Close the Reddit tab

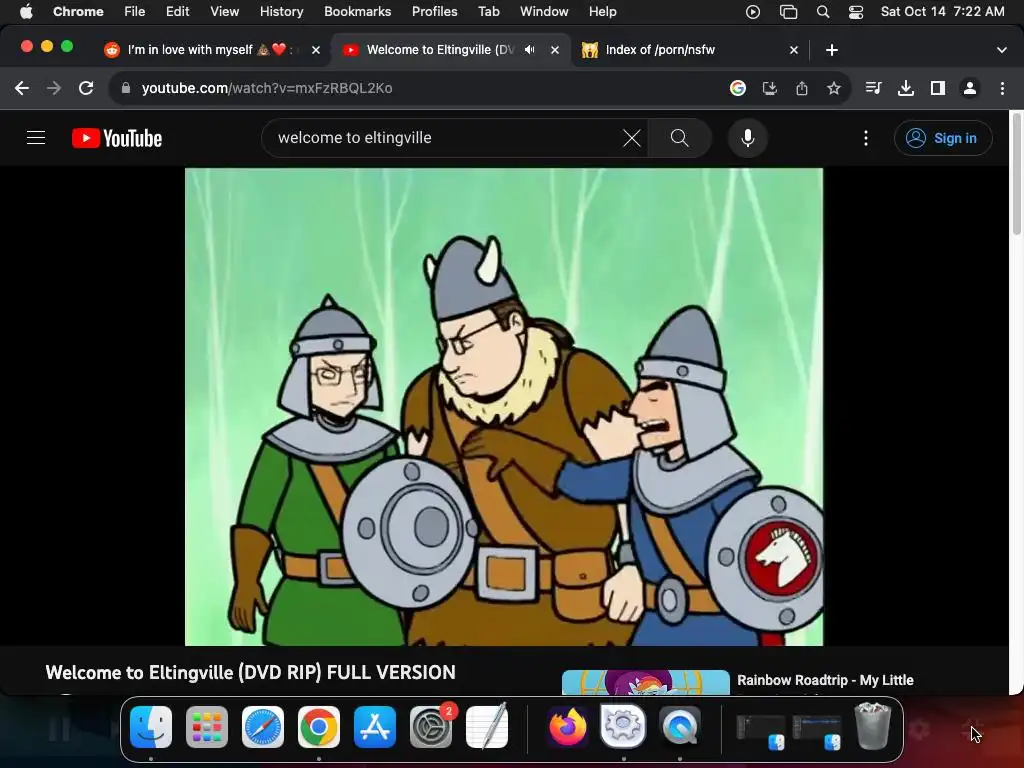tap(316, 50)
